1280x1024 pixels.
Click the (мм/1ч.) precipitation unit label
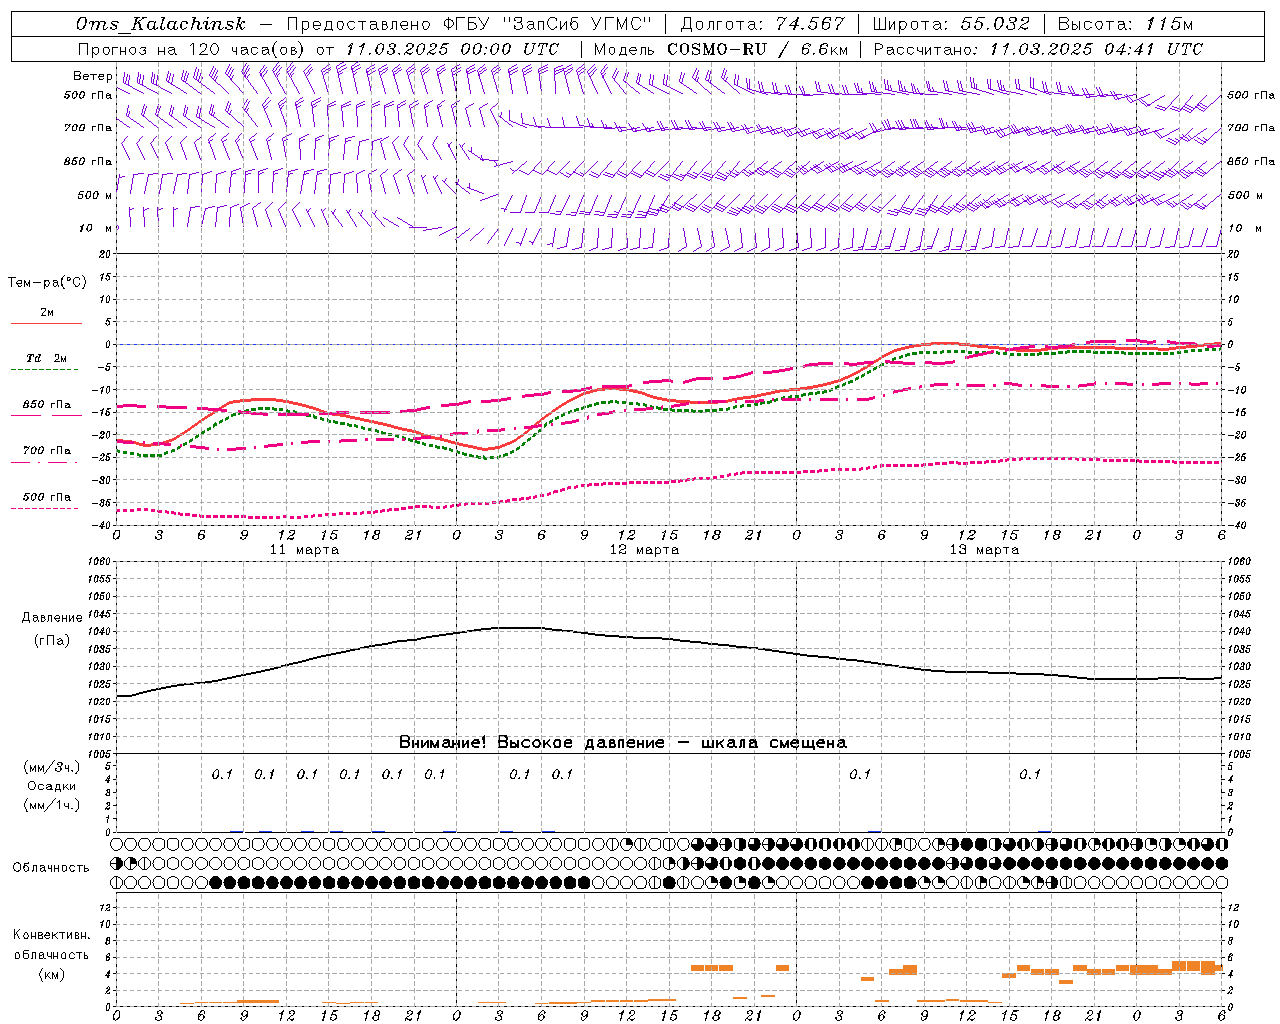[x=51, y=805]
